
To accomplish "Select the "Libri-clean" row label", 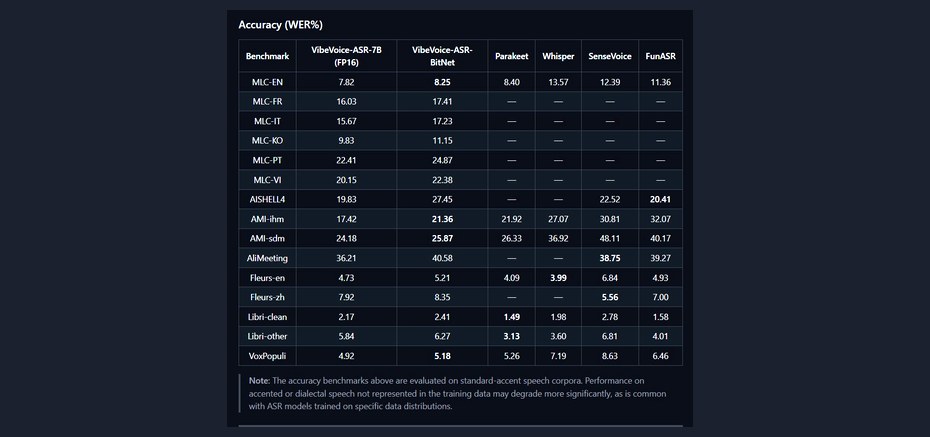I will pyautogui.click(x=267, y=317).
